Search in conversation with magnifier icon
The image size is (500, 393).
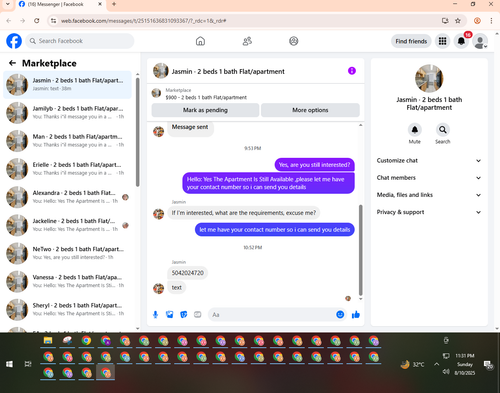point(443,130)
